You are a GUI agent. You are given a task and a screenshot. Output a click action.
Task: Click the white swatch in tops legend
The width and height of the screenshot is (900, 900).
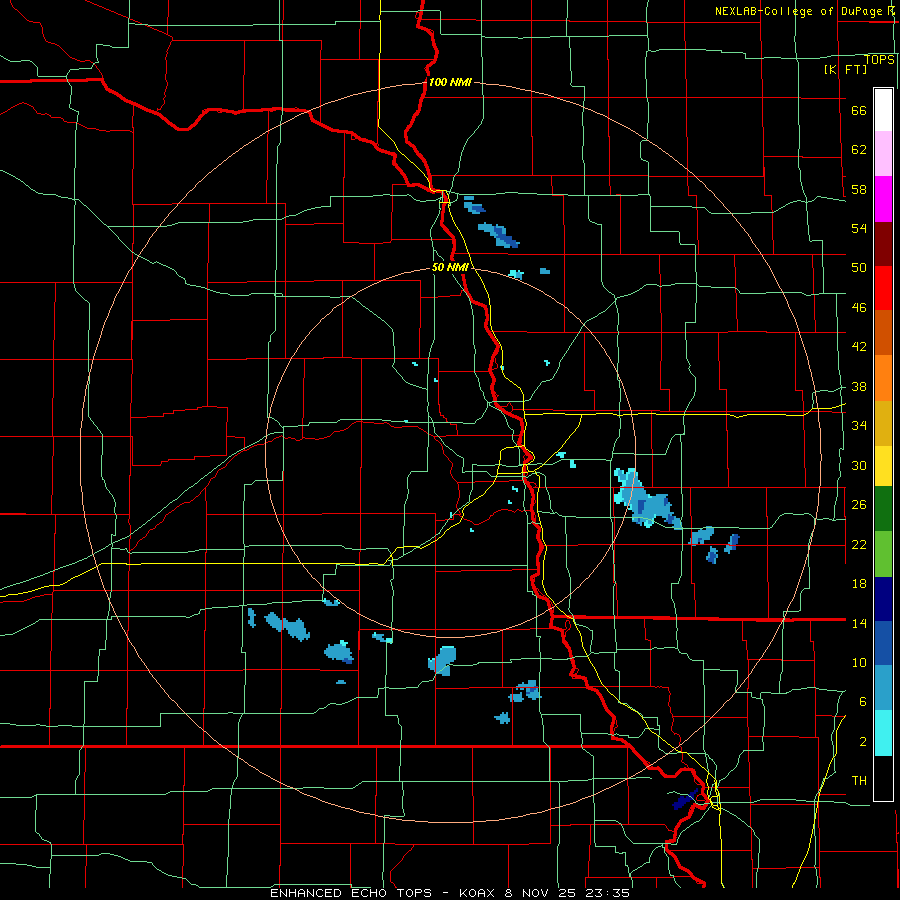883,110
